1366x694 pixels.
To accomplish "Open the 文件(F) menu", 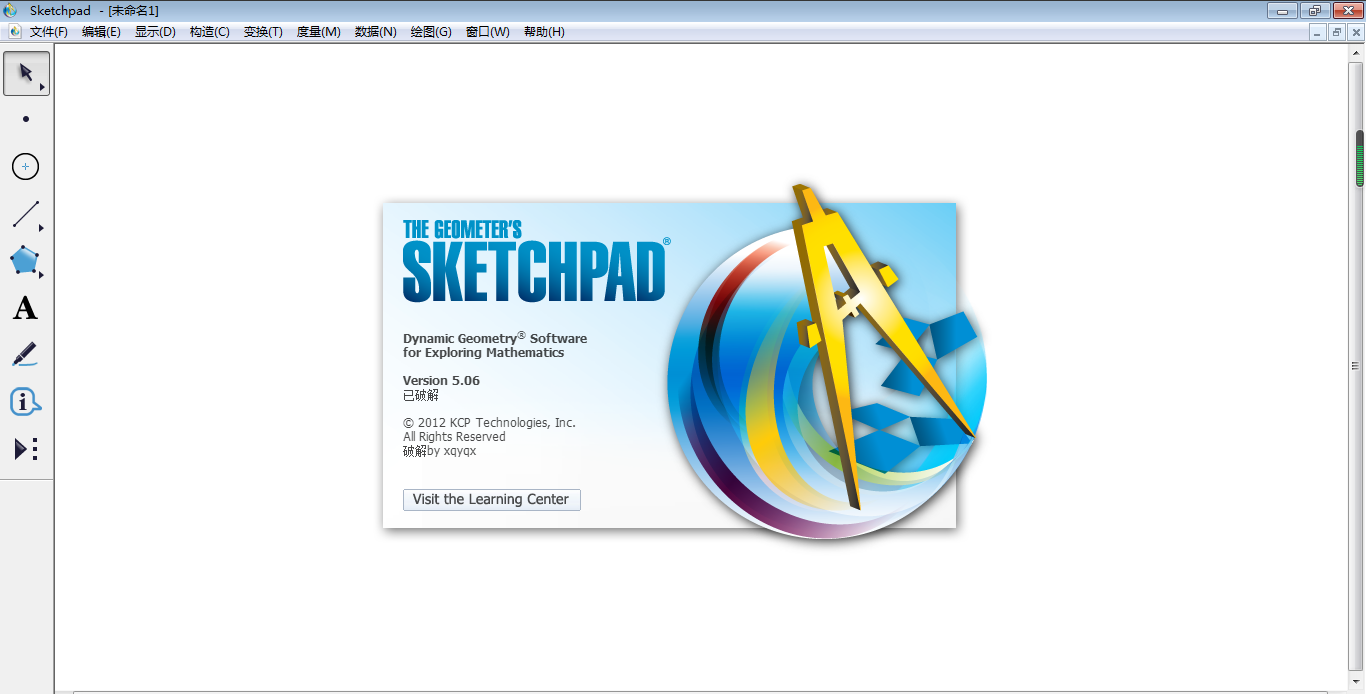I will tap(49, 32).
